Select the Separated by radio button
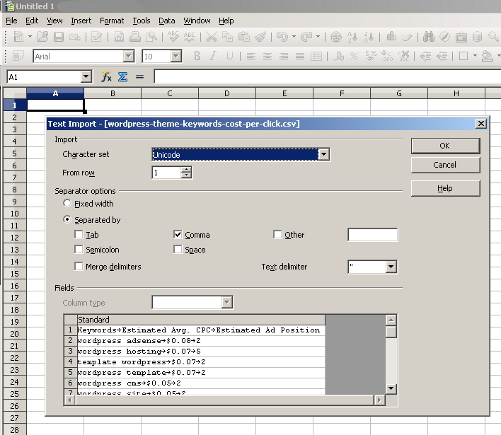The height and width of the screenshot is (435, 501). point(67,220)
